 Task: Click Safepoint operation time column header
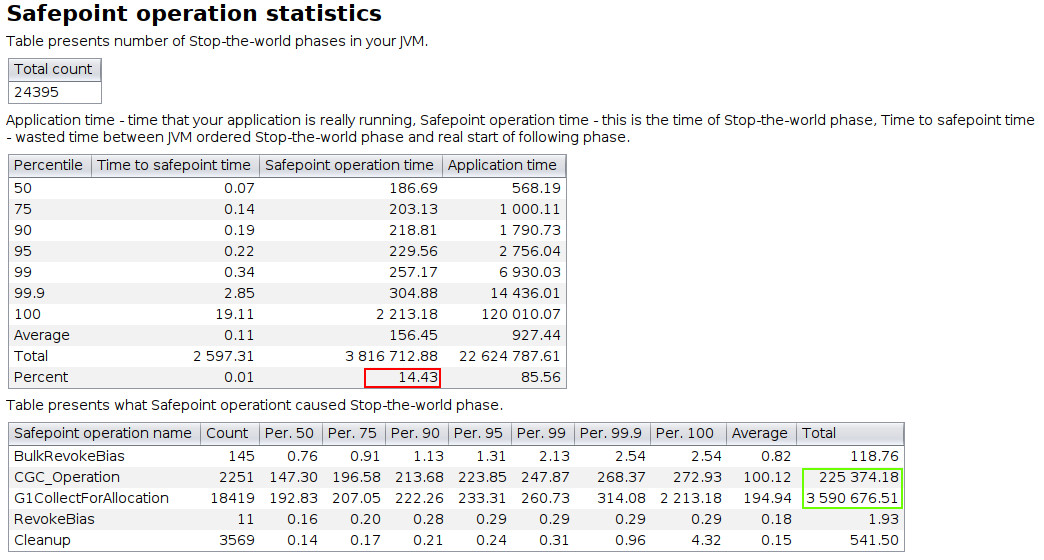pyautogui.click(x=350, y=165)
